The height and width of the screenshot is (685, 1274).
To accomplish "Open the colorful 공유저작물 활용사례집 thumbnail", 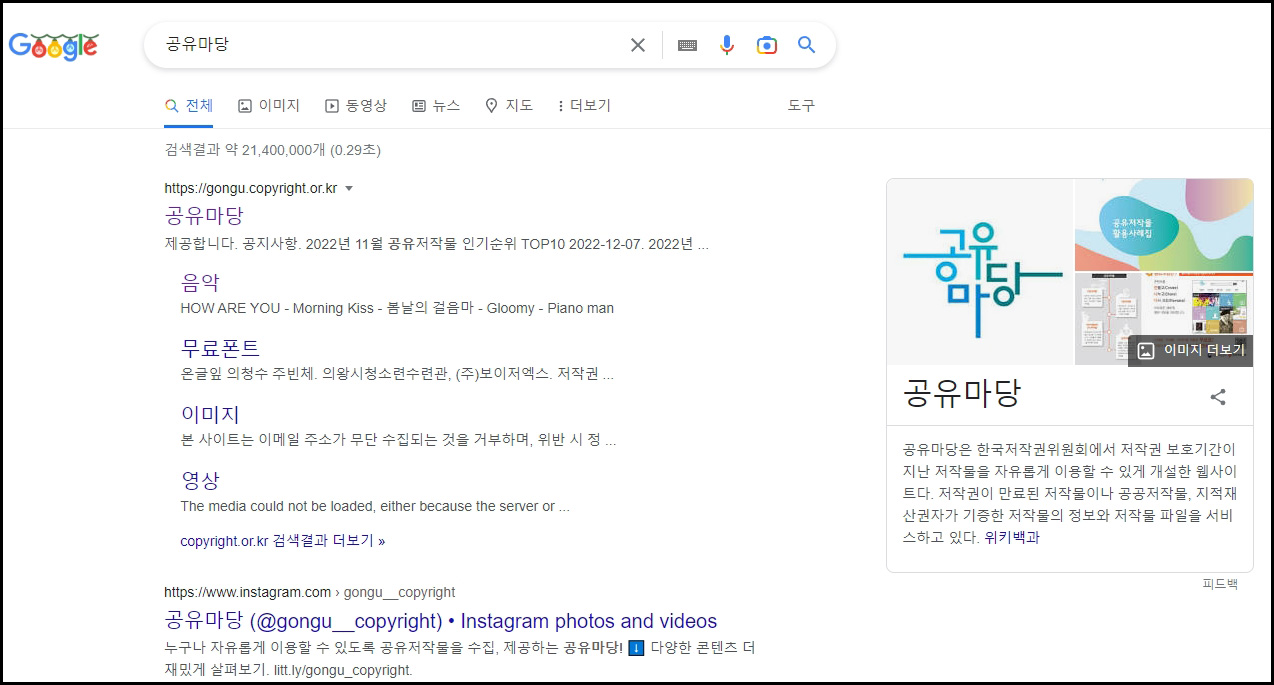I will 1164,225.
